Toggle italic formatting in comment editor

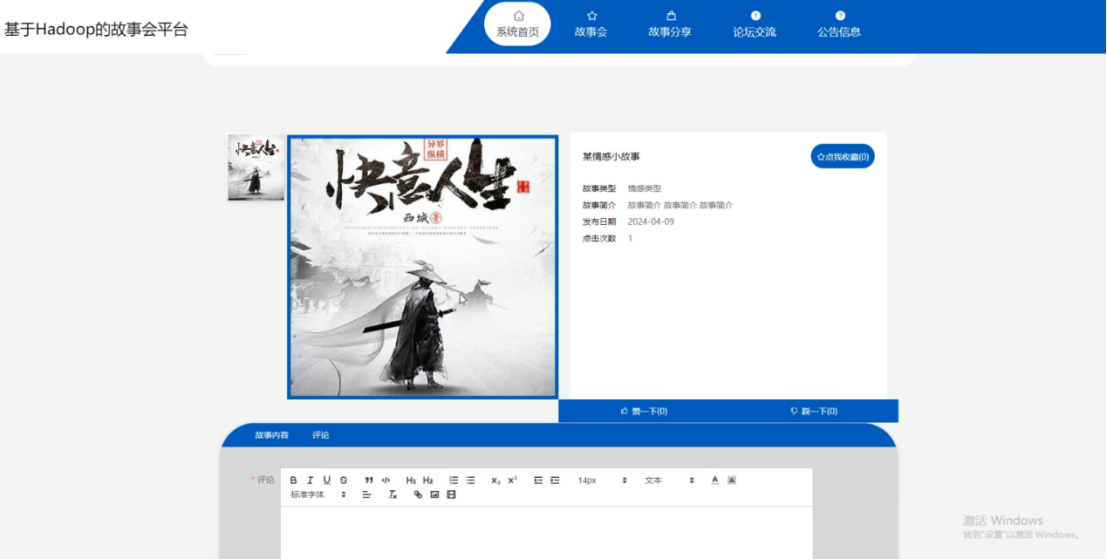coord(310,480)
